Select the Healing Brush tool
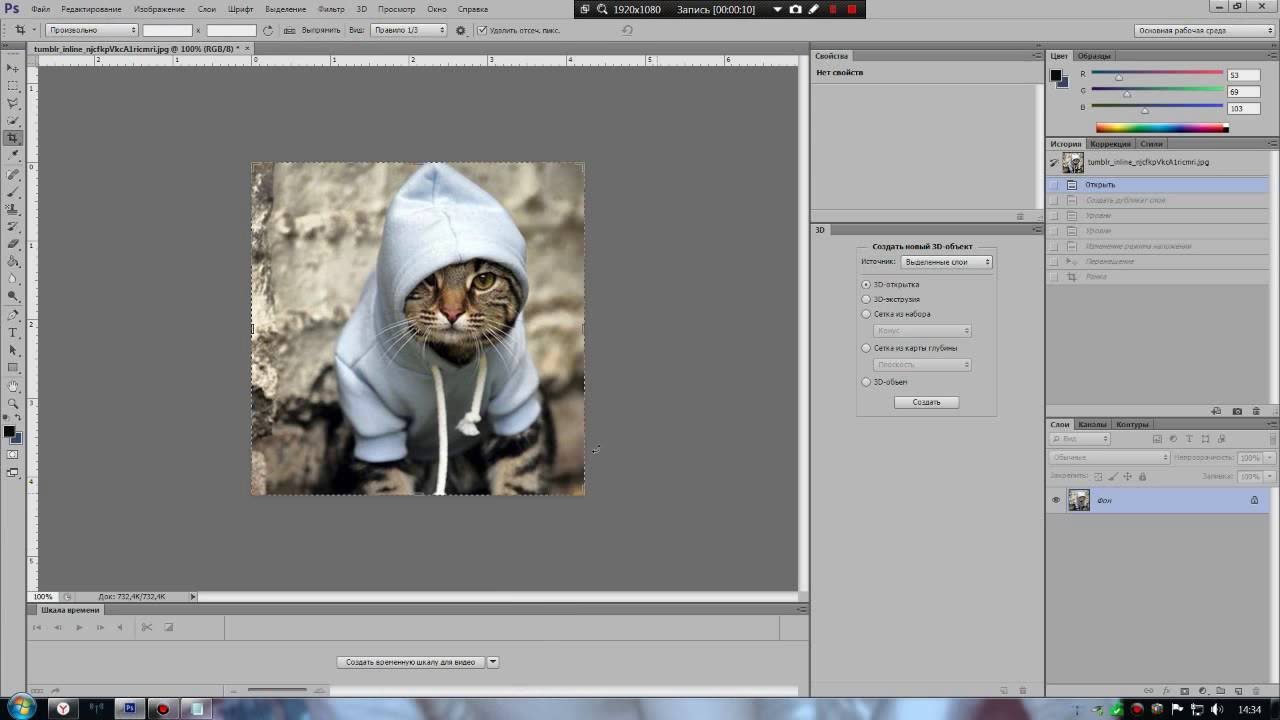 [x=13, y=174]
